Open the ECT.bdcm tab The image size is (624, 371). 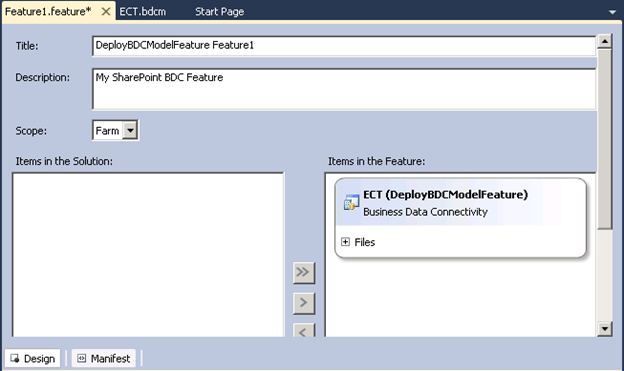(142, 12)
